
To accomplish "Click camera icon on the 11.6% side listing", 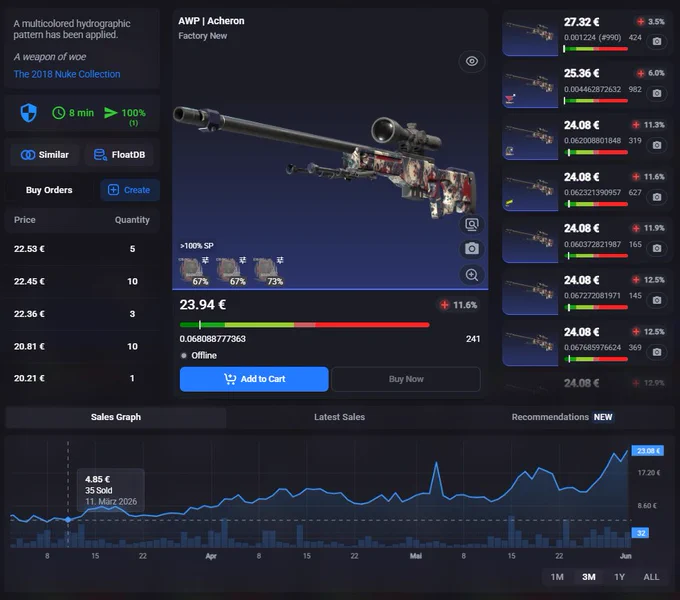I will click(657, 197).
